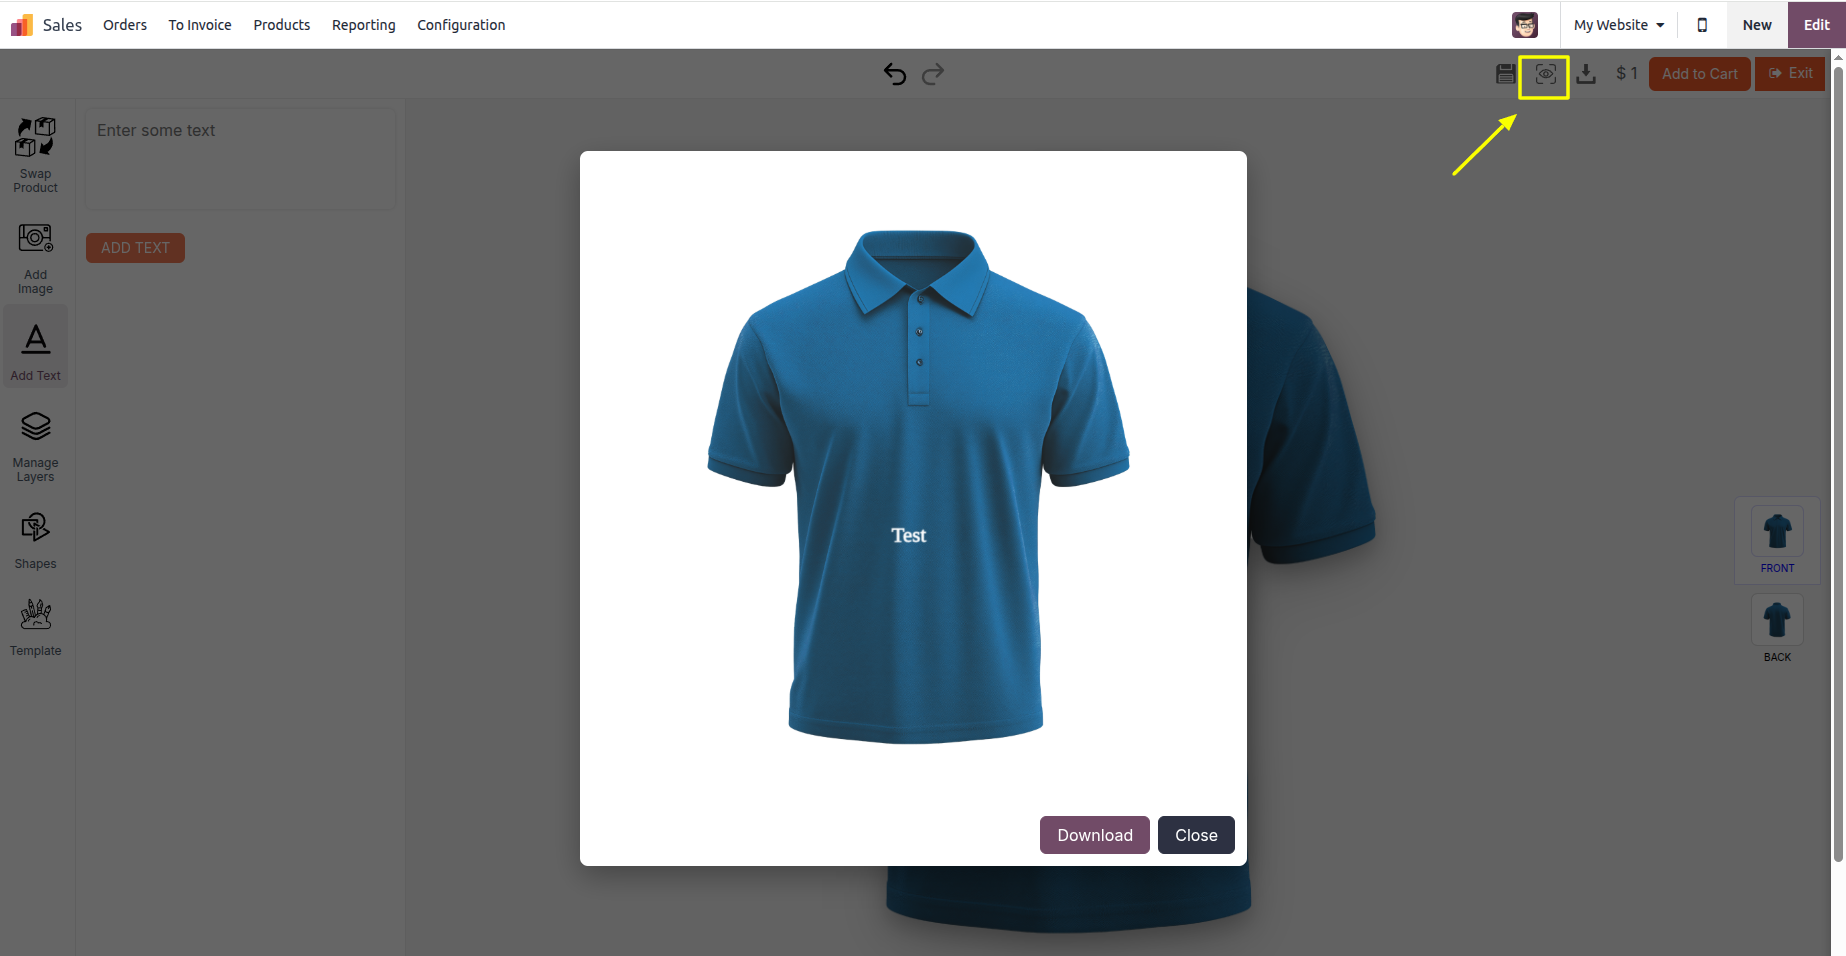Image resolution: width=1846 pixels, height=956 pixels.
Task: Click the Download button in preview dialog
Action: (x=1095, y=835)
